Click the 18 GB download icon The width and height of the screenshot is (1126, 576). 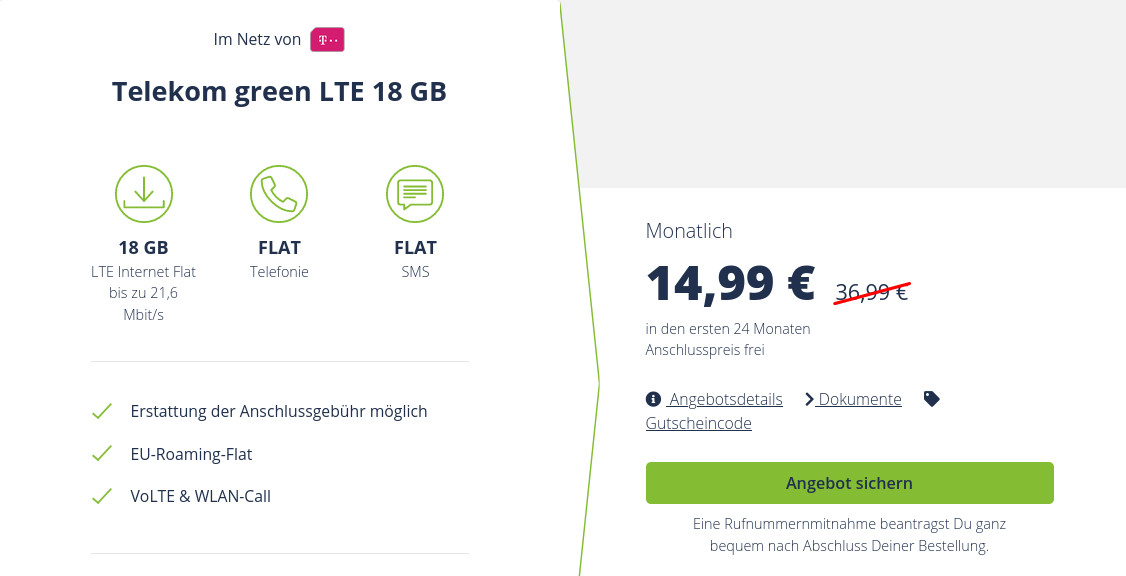(143, 194)
